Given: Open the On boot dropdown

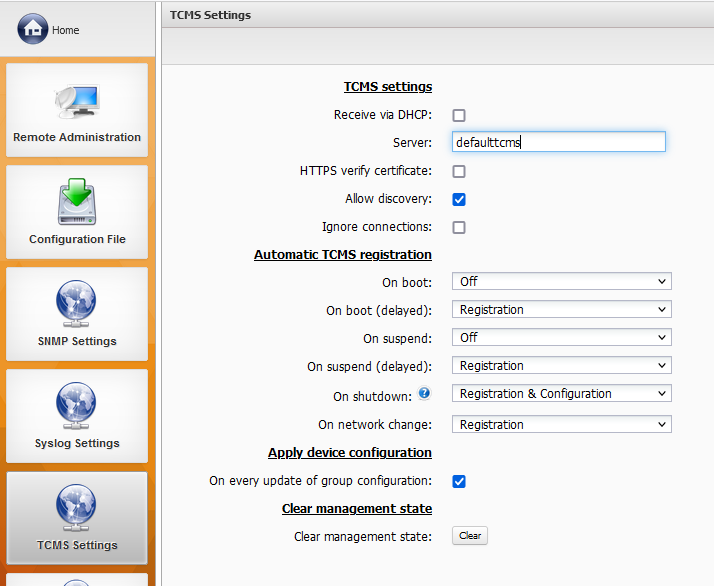Looking at the screenshot, I should [561, 282].
